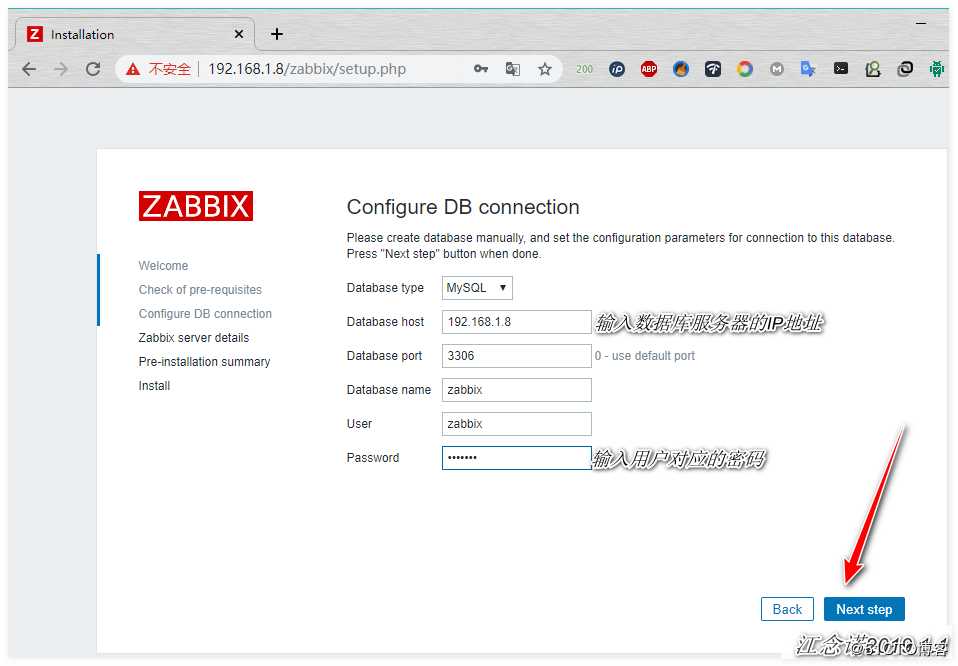This screenshot has width=958, height=666.
Task: Click the not-secure warning triangle icon
Action: [x=133, y=69]
